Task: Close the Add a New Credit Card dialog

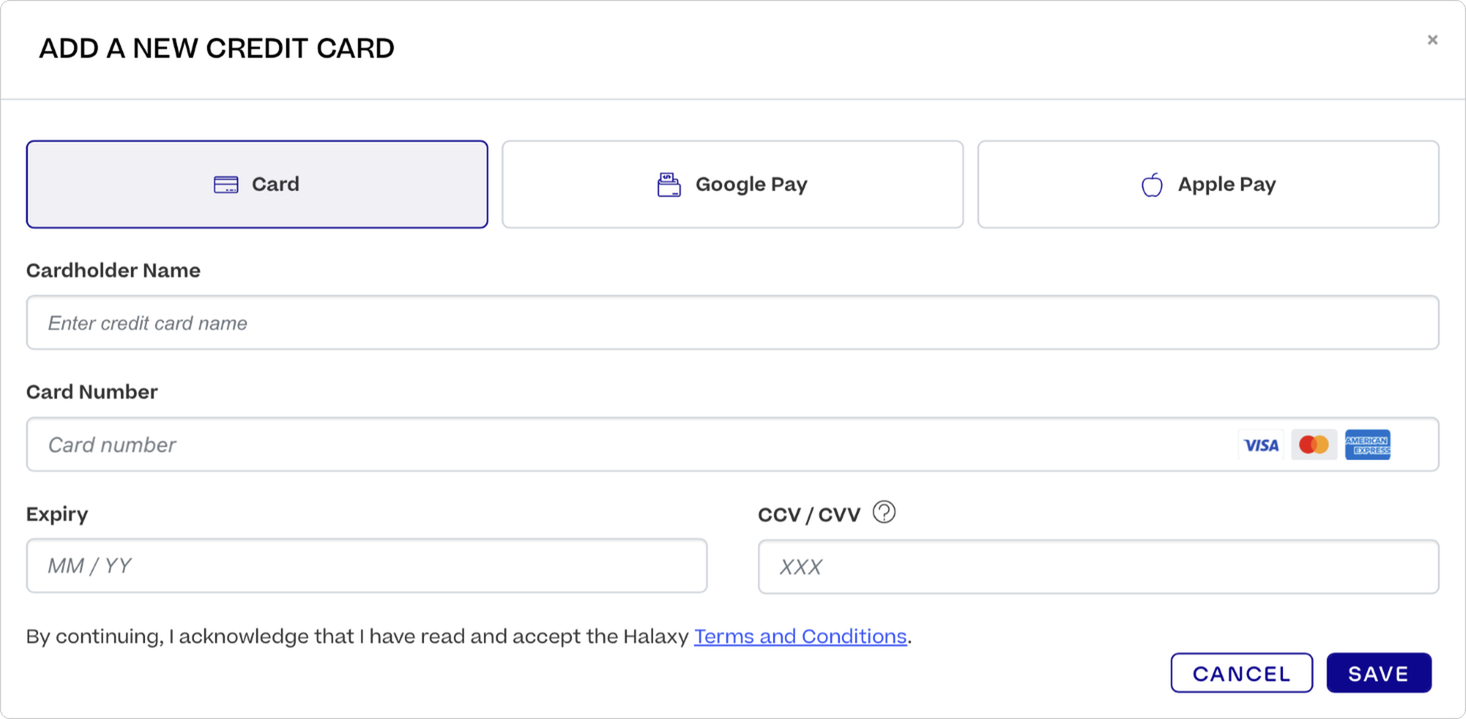Action: (1432, 40)
